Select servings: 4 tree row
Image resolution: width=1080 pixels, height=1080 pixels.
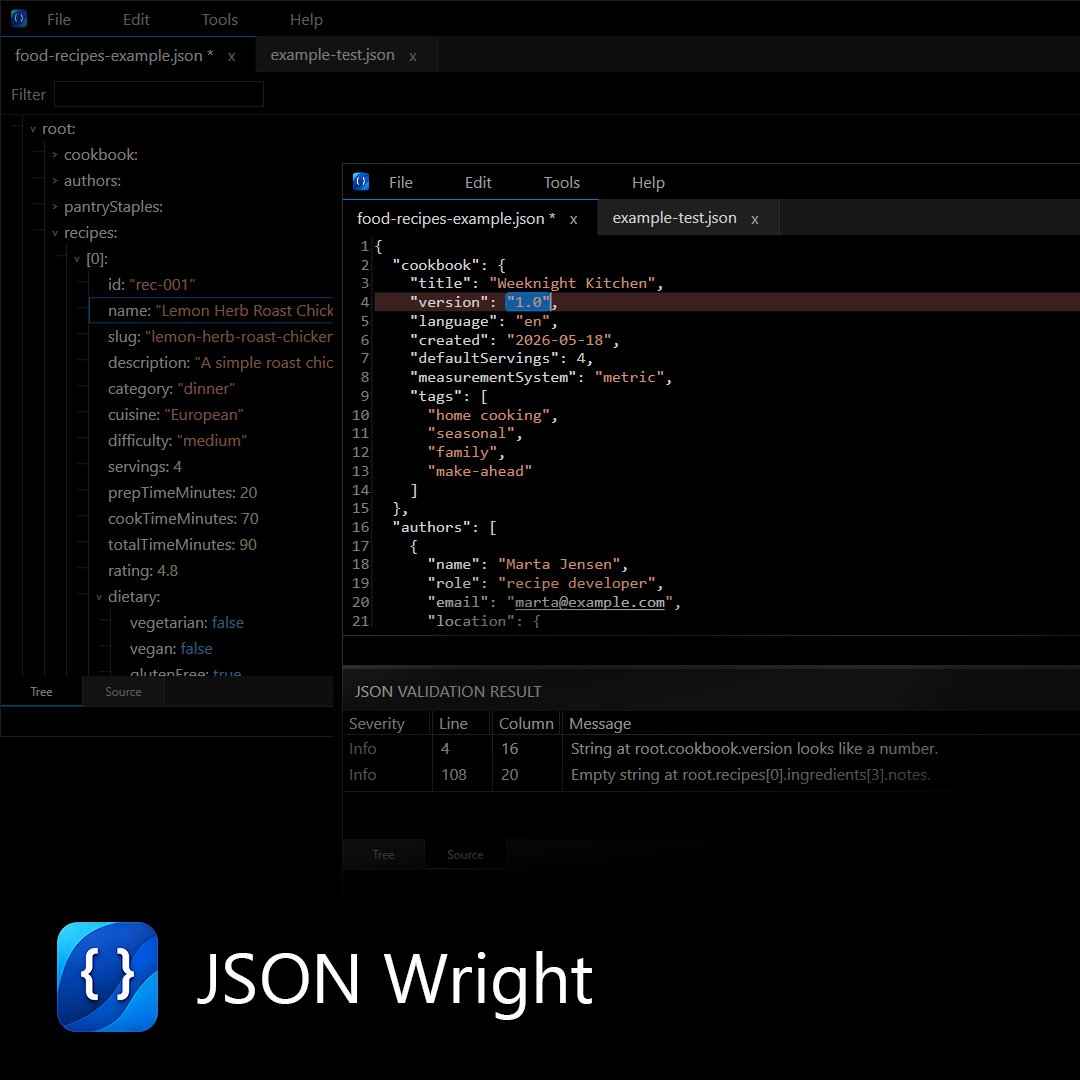coord(145,467)
